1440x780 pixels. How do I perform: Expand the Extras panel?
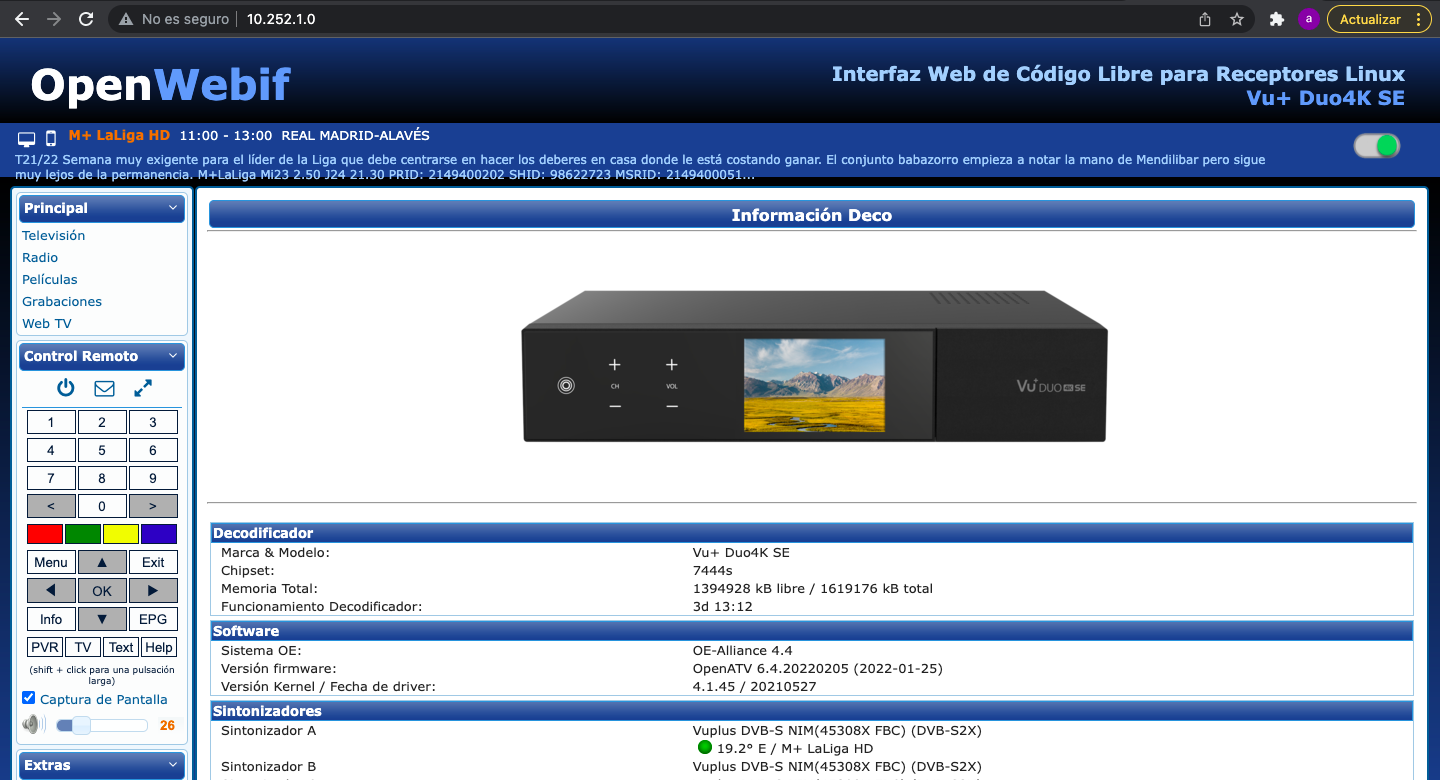pyautogui.click(x=173, y=765)
